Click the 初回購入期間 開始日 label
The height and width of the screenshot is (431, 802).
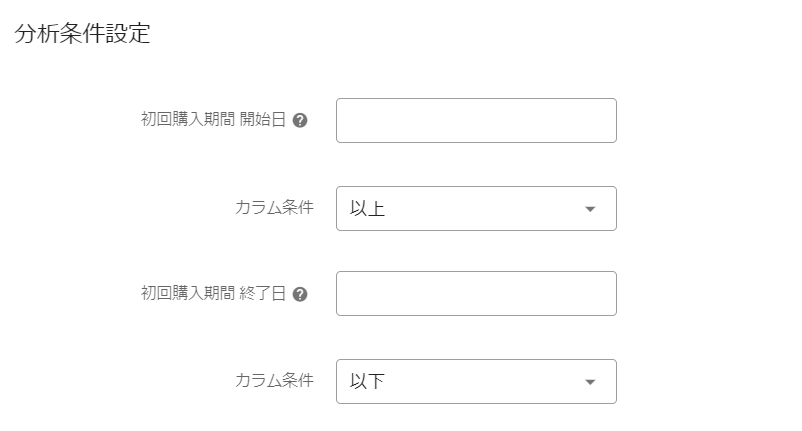pyautogui.click(x=213, y=120)
